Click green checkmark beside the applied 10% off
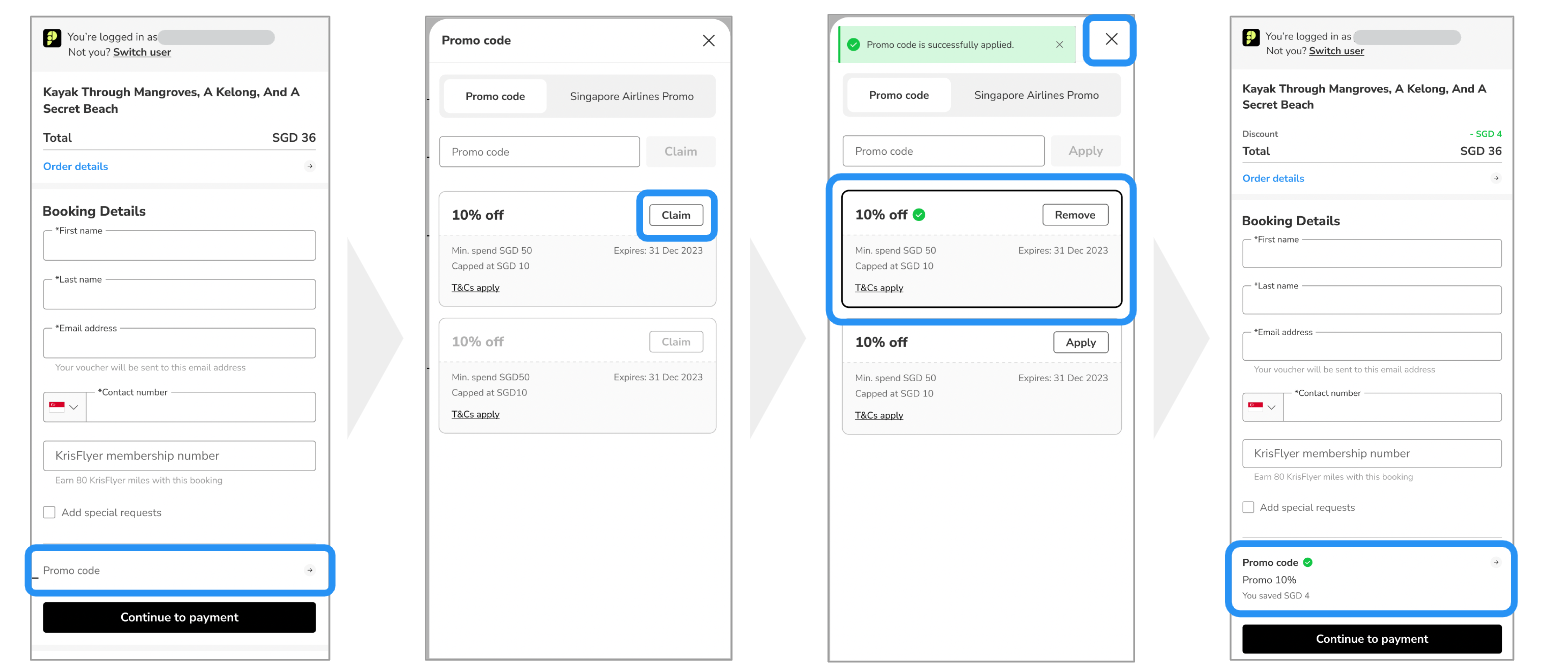 [919, 214]
